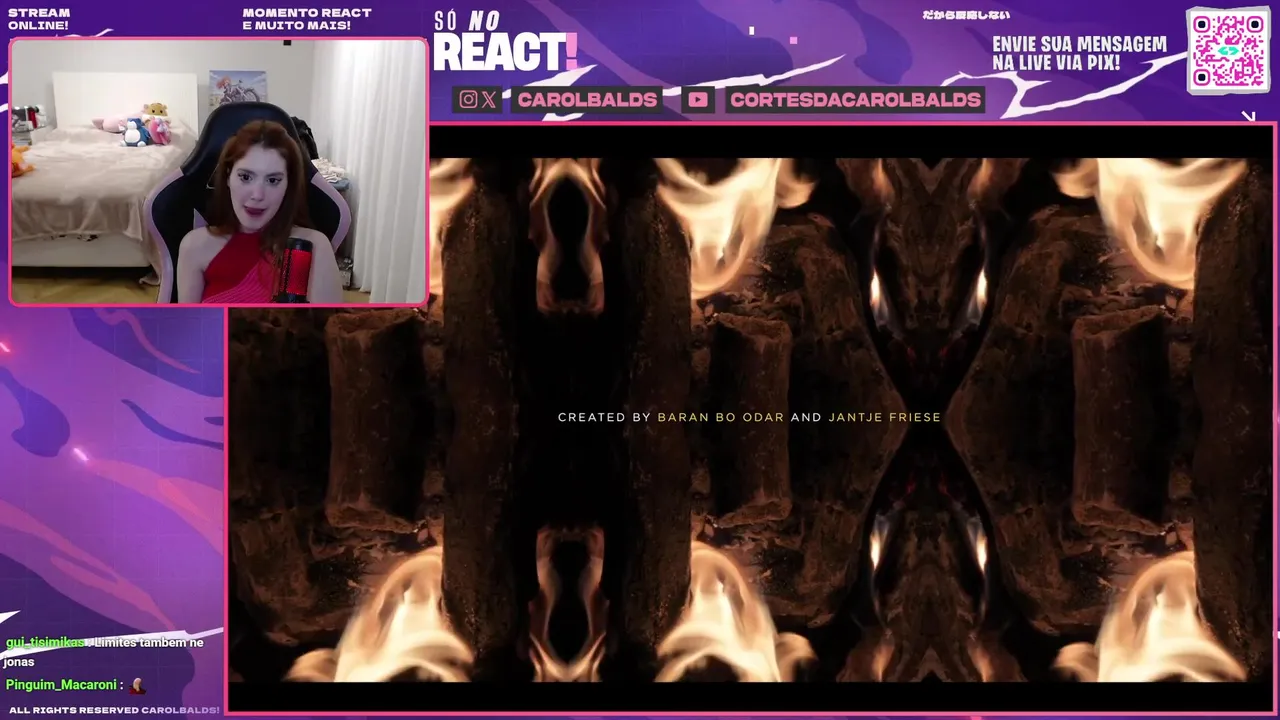Image resolution: width=1280 pixels, height=720 pixels.
Task: Click the Instagram icon next to CAROLBALDS
Action: 468,99
